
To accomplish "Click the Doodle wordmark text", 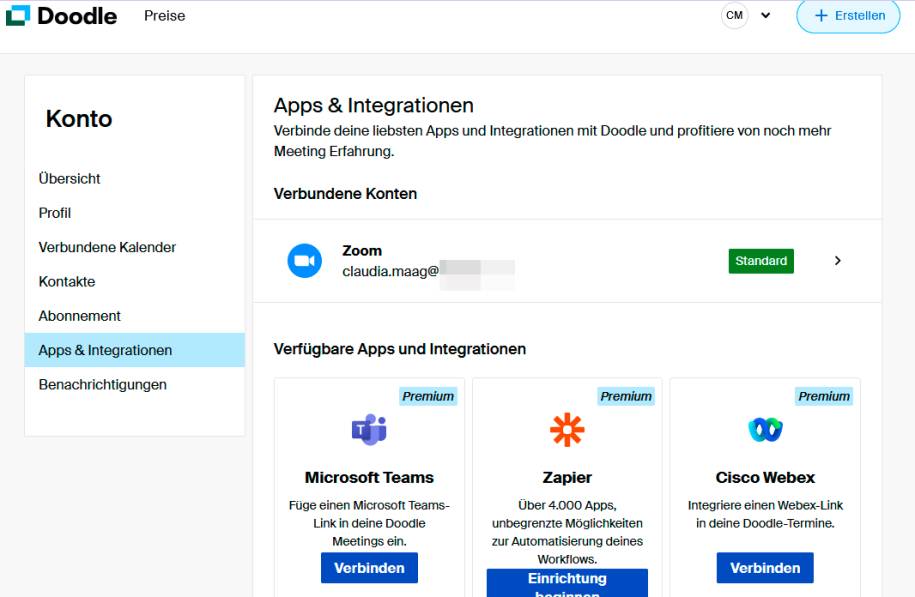I will [77, 16].
